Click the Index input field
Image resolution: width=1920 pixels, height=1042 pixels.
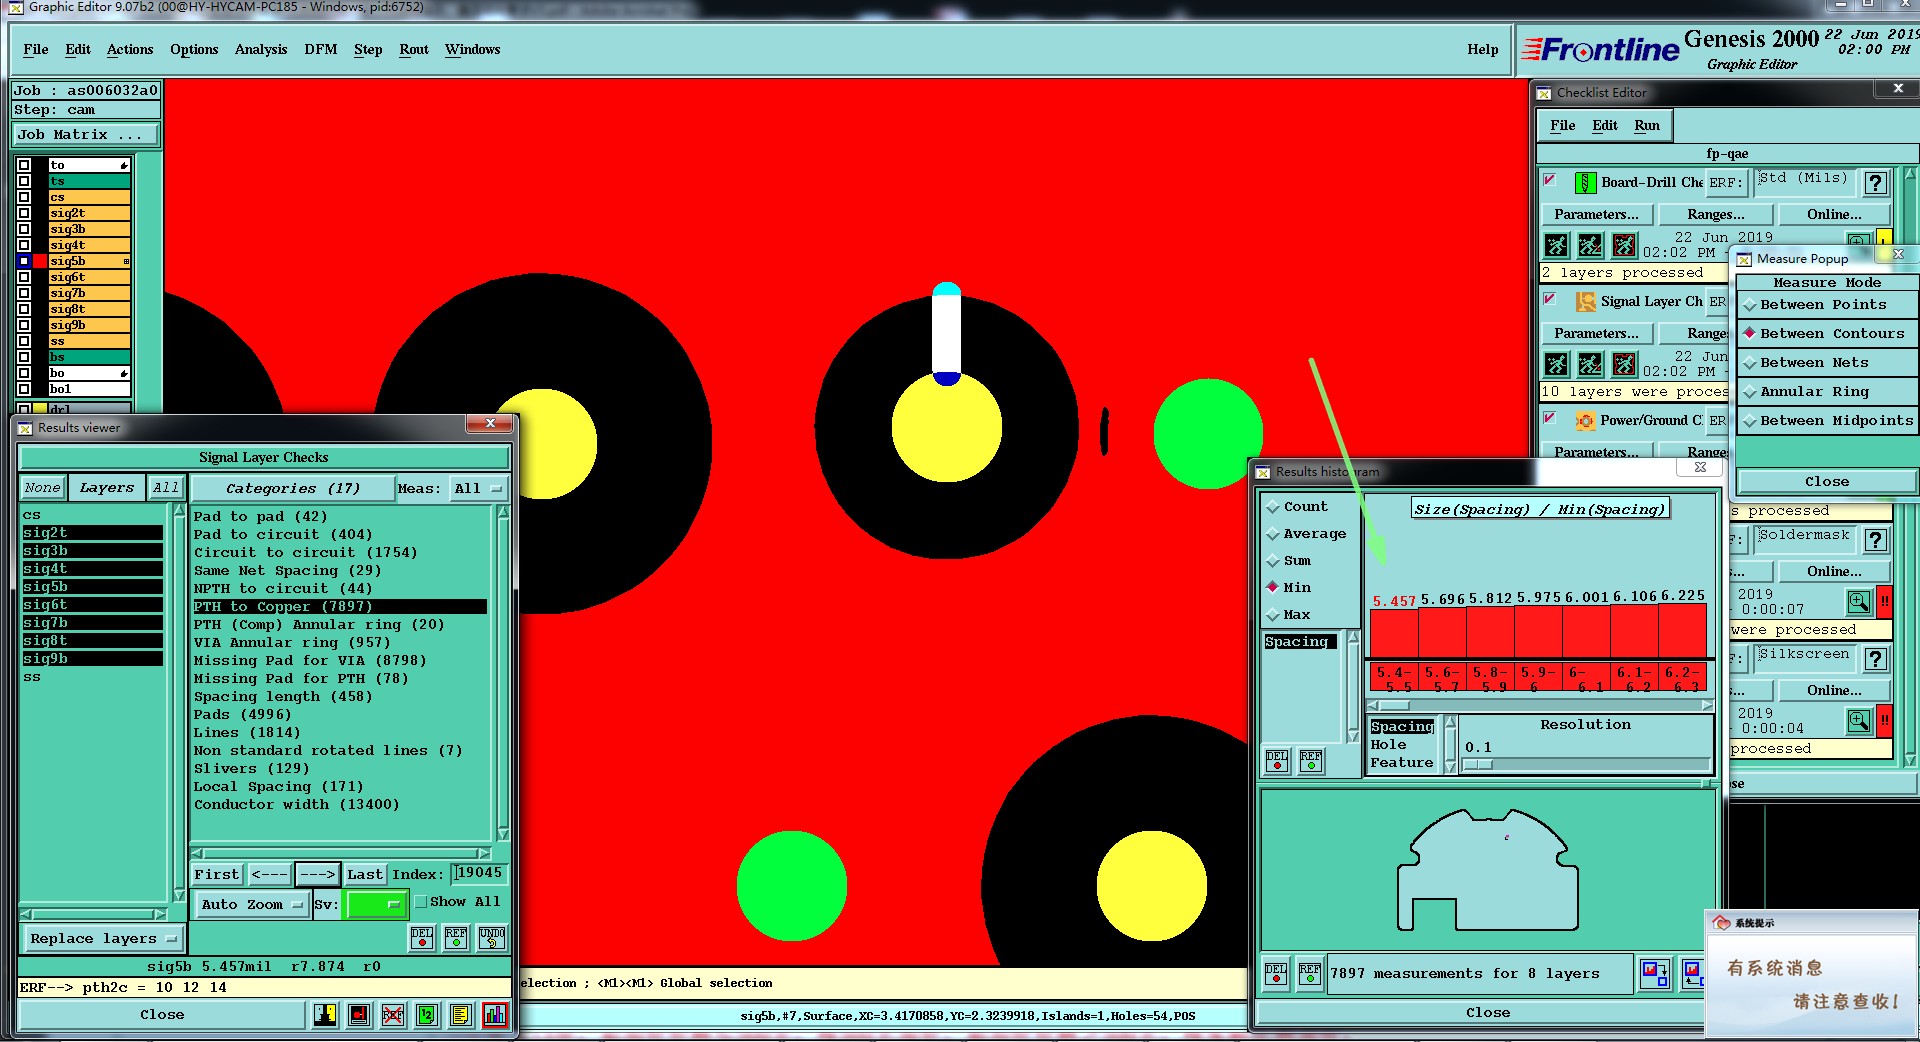(x=479, y=874)
